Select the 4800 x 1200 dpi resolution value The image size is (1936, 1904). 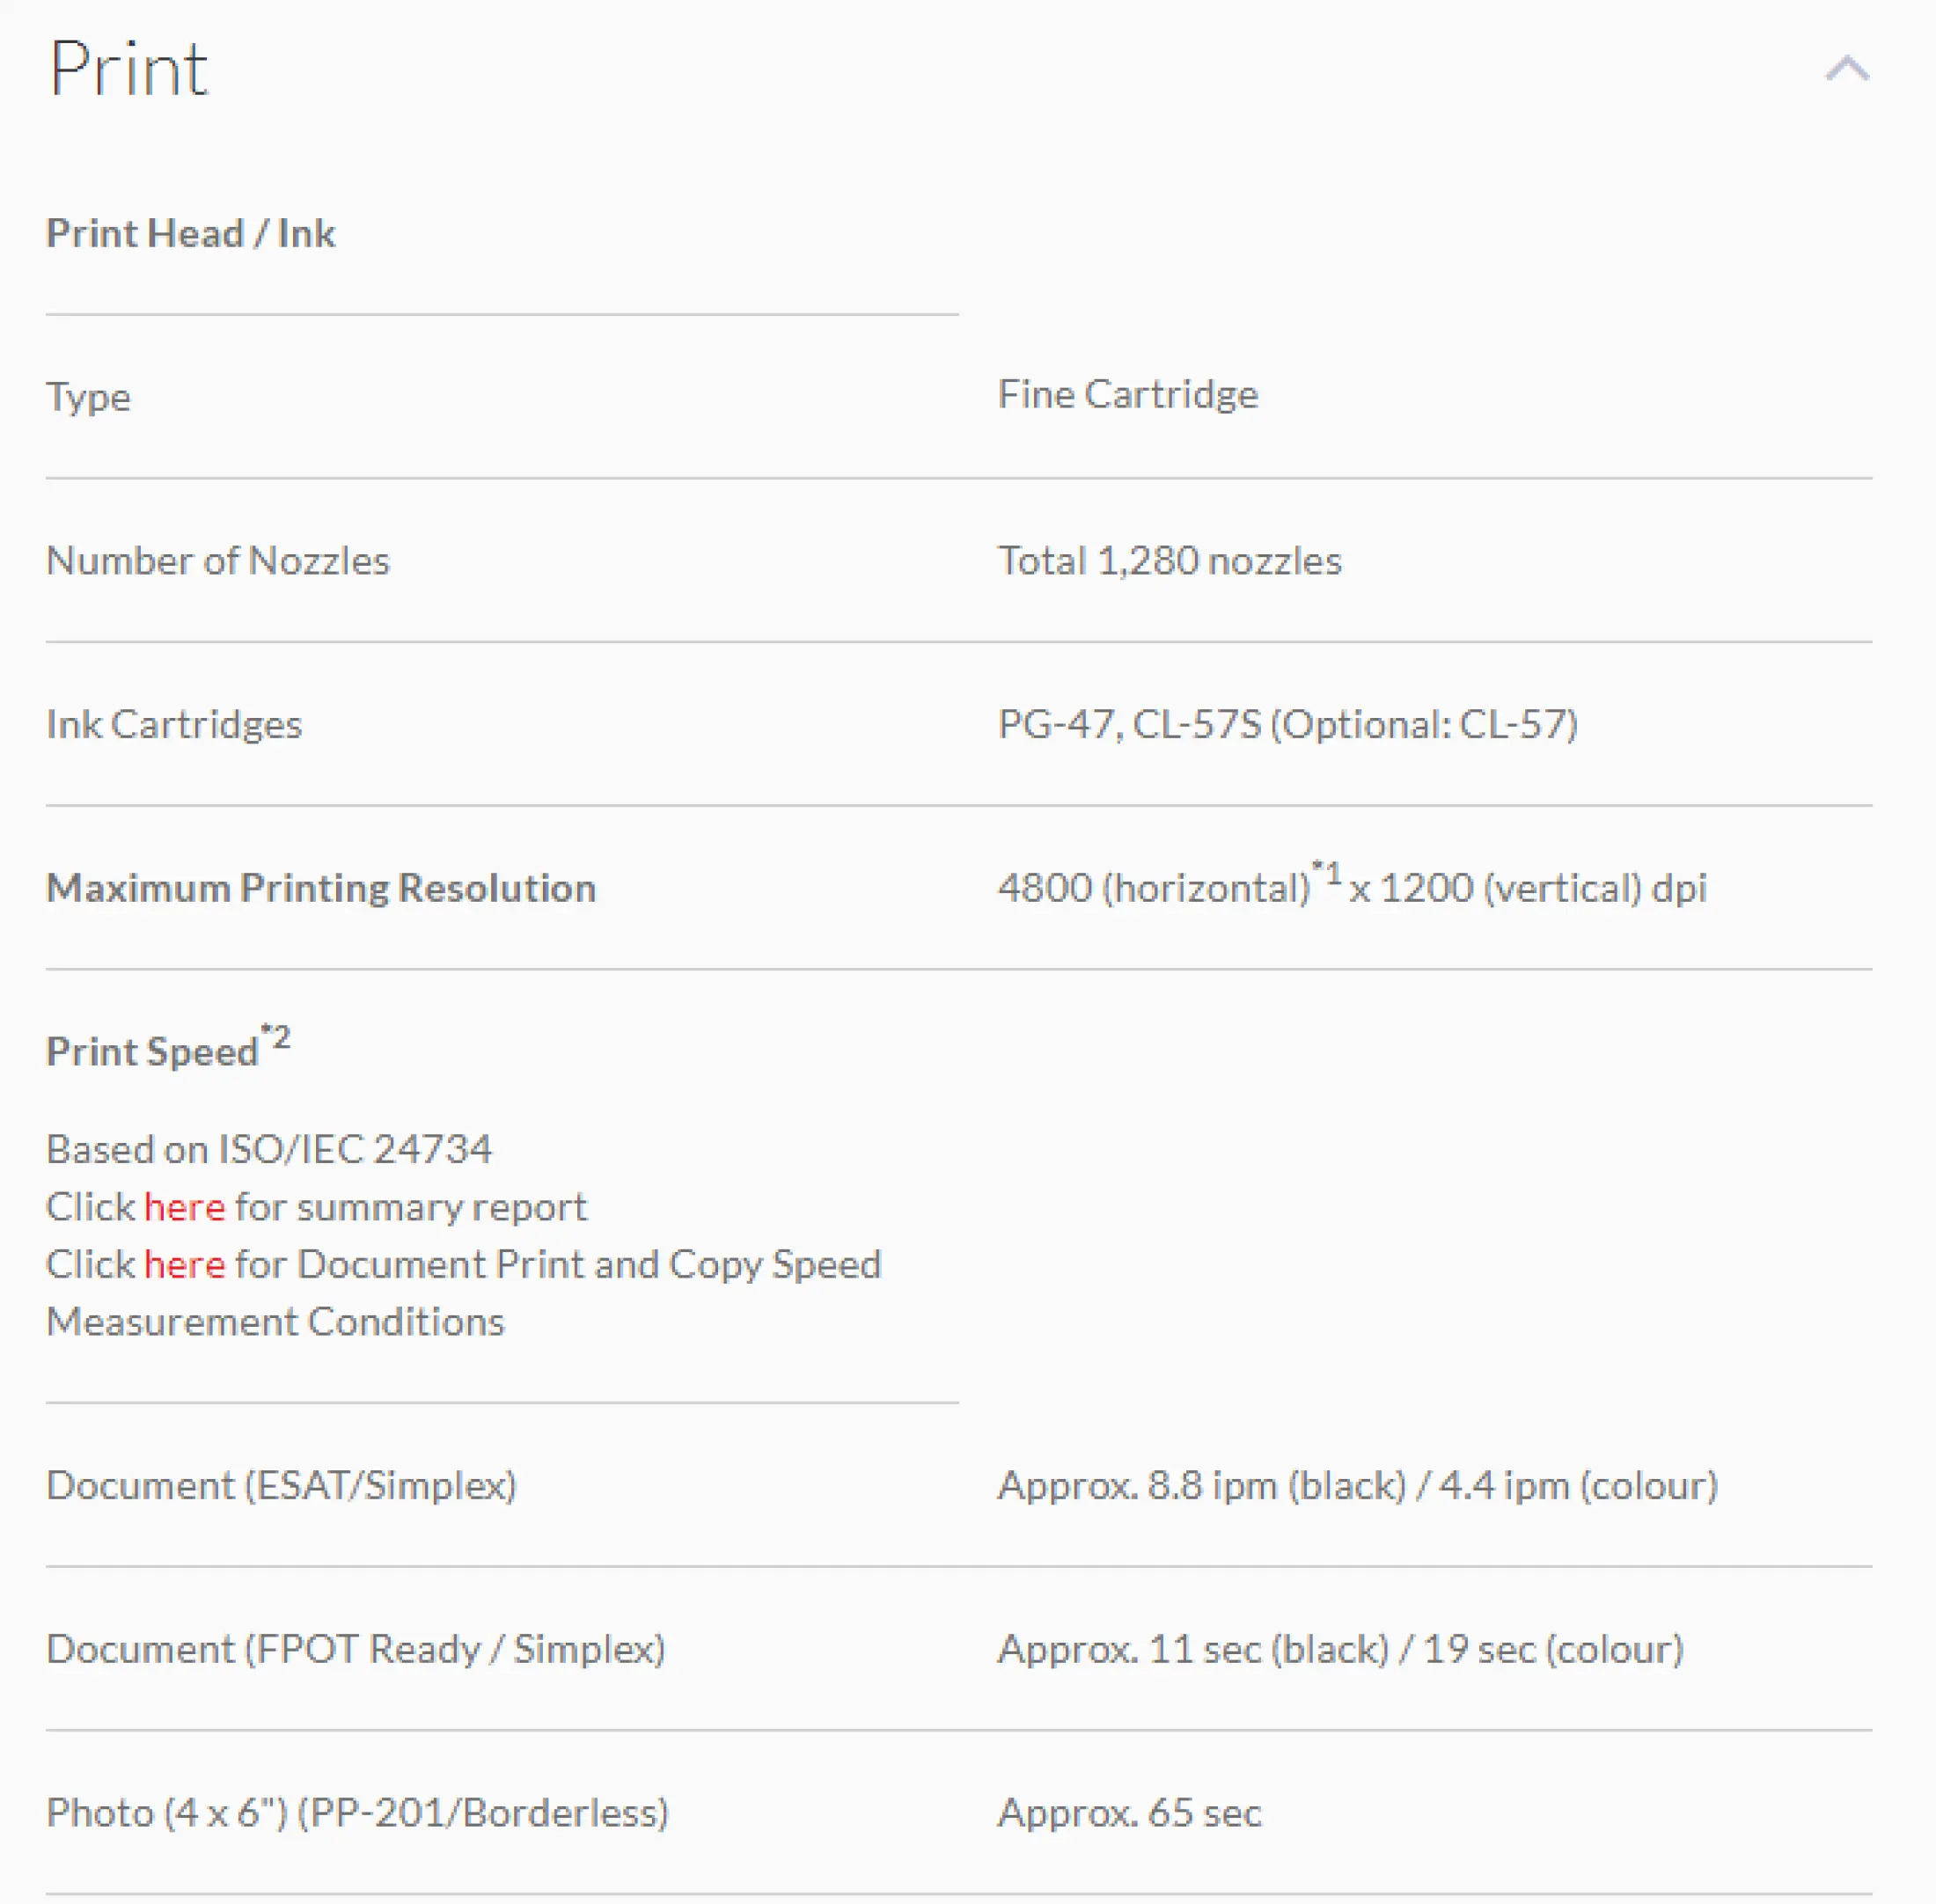click(x=1352, y=884)
